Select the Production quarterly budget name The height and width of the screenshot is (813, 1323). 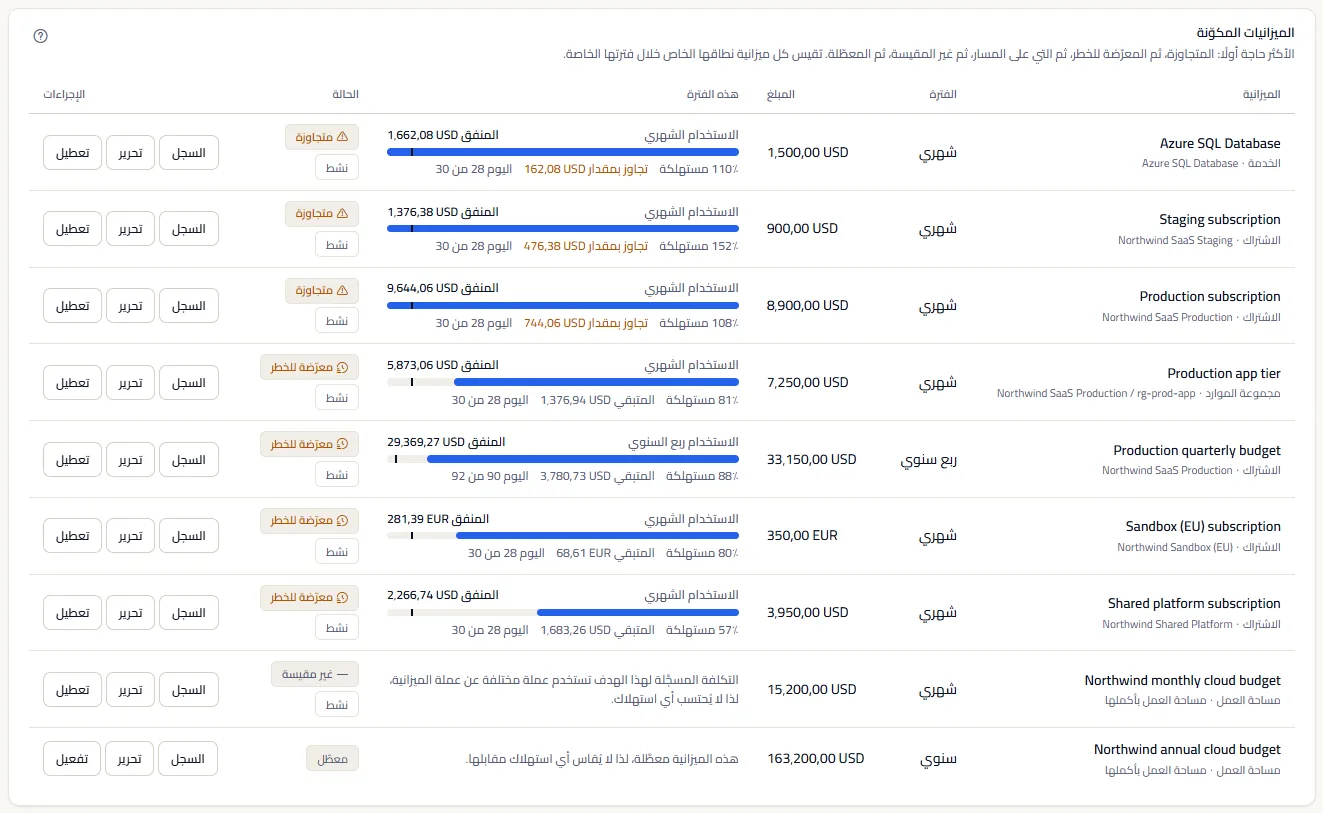point(1197,451)
